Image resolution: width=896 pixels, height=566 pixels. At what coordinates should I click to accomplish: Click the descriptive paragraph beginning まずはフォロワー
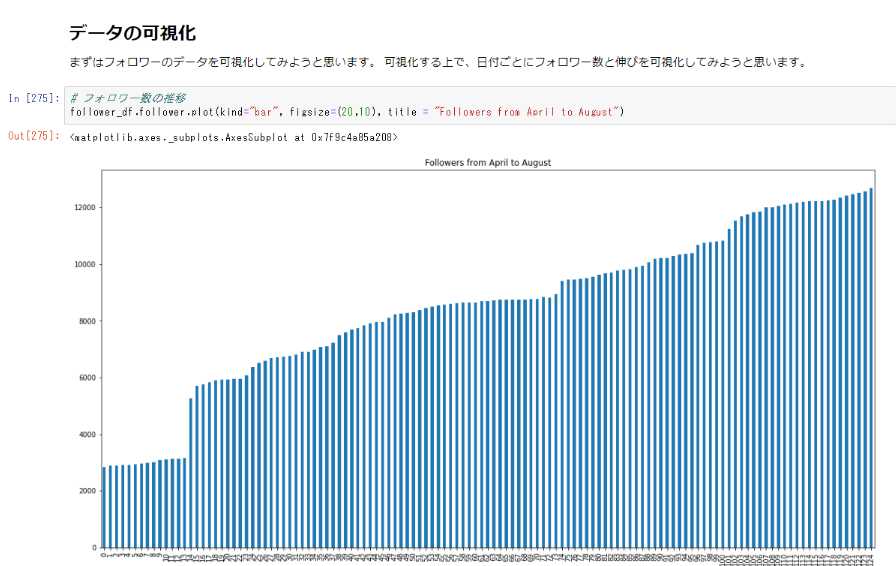[x=438, y=62]
